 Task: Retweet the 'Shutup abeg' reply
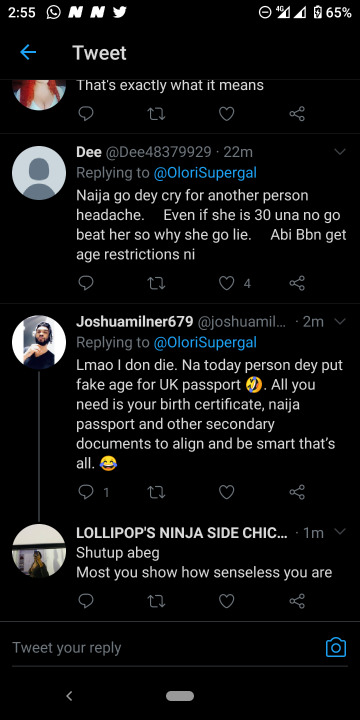pyautogui.click(x=156, y=601)
